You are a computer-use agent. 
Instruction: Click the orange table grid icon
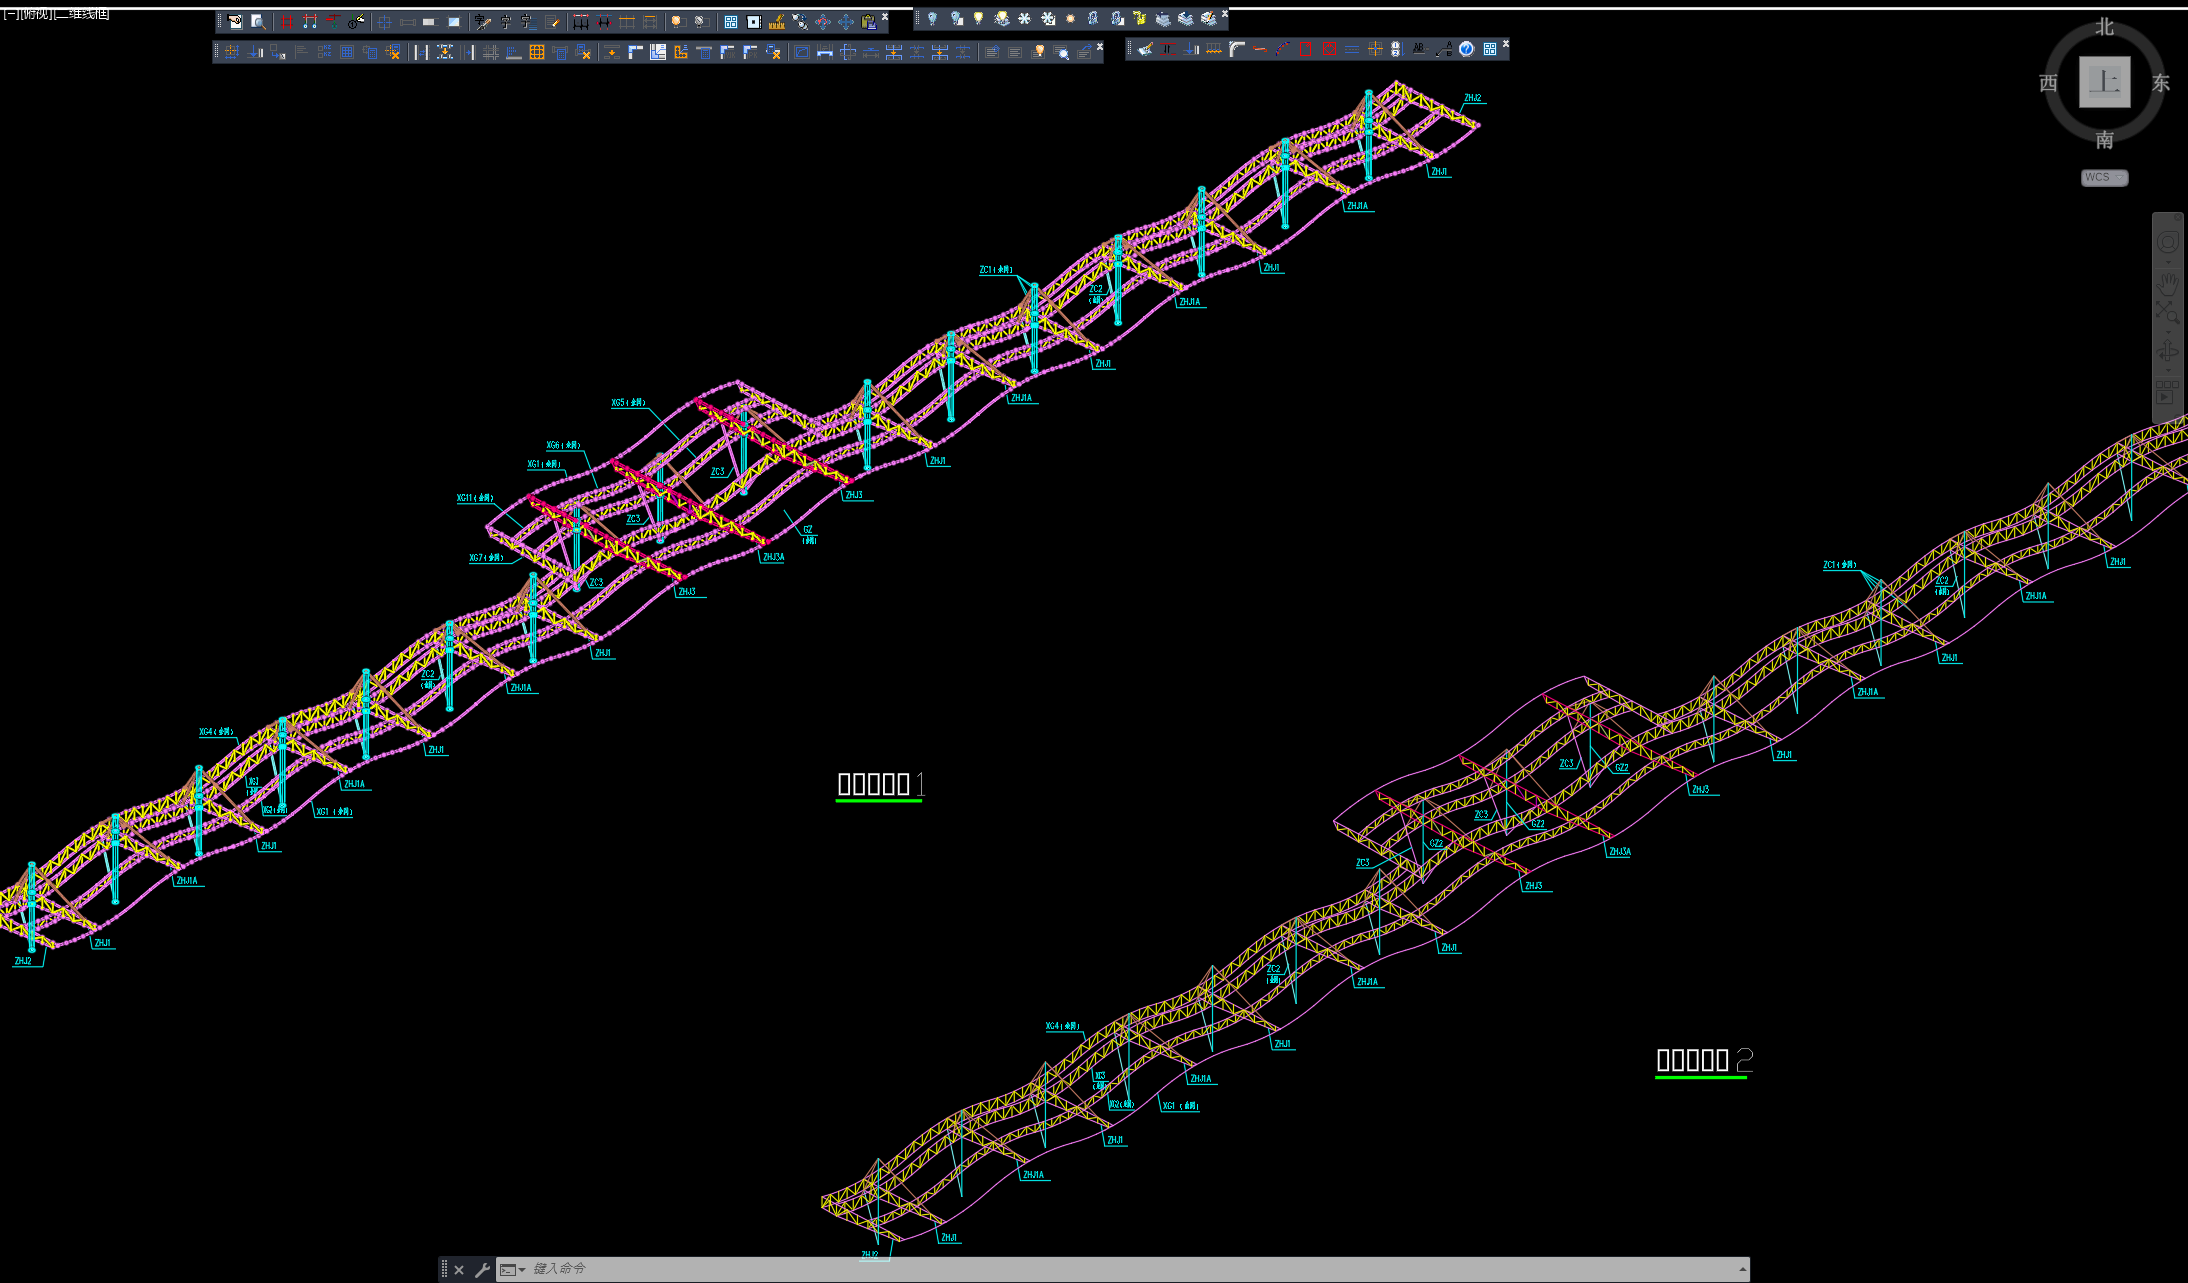pyautogui.click(x=537, y=52)
